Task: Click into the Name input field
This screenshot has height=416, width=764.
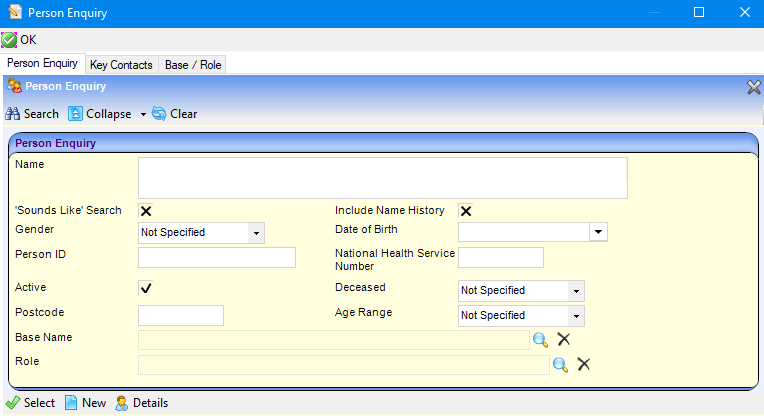Action: (x=382, y=178)
